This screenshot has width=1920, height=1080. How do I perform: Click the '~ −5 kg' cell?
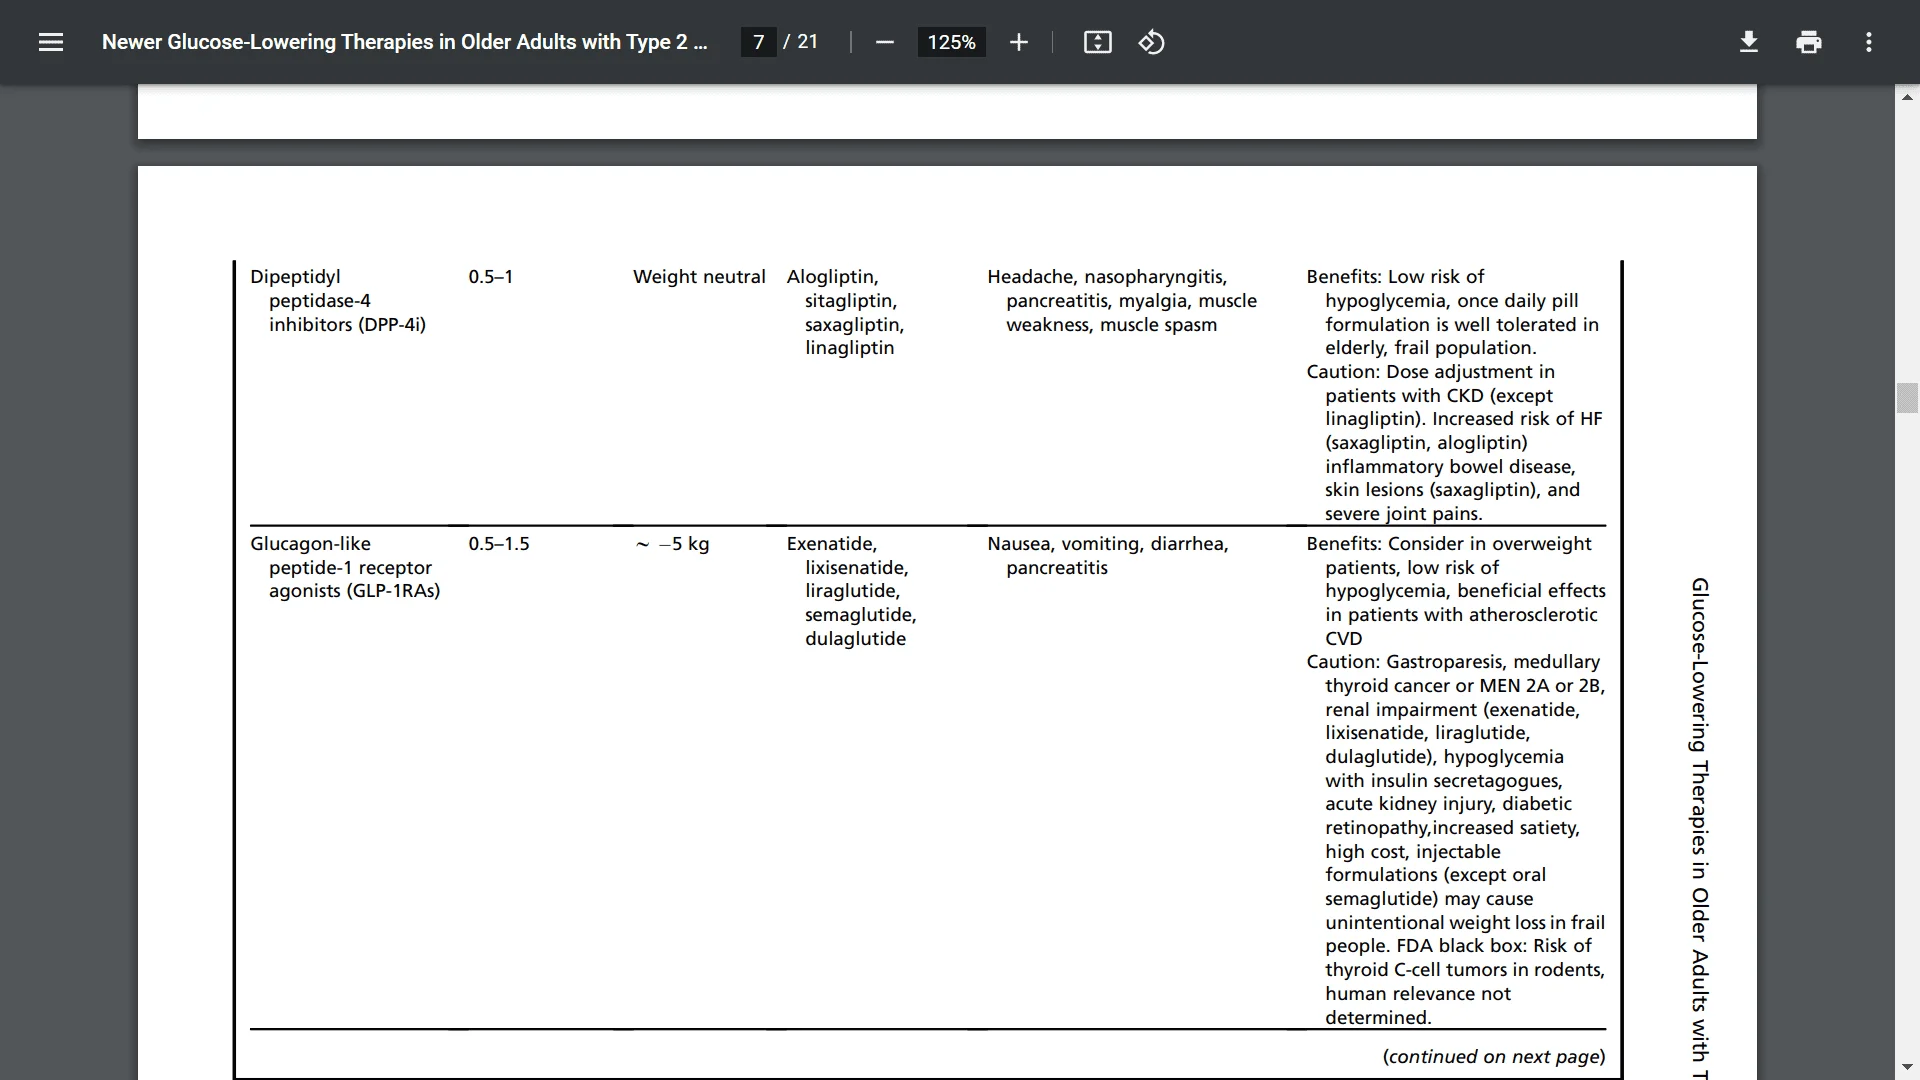(x=672, y=544)
